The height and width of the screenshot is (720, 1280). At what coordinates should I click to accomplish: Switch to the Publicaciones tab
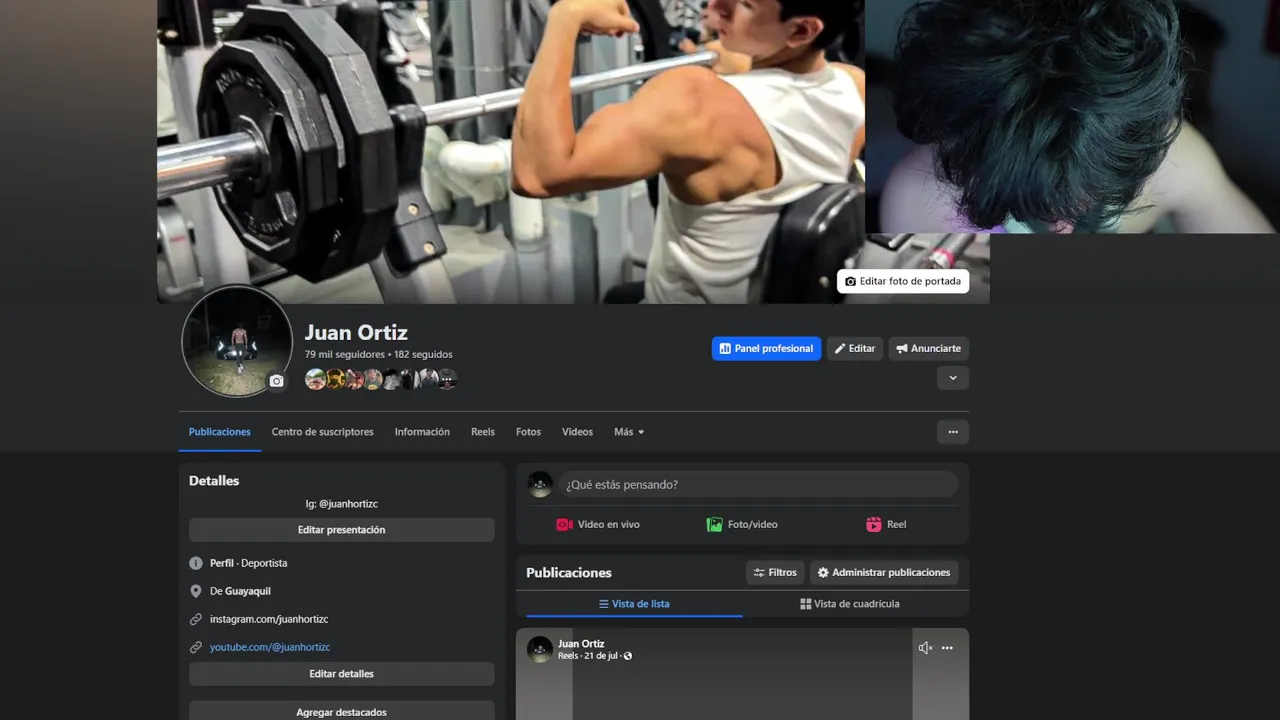click(220, 432)
